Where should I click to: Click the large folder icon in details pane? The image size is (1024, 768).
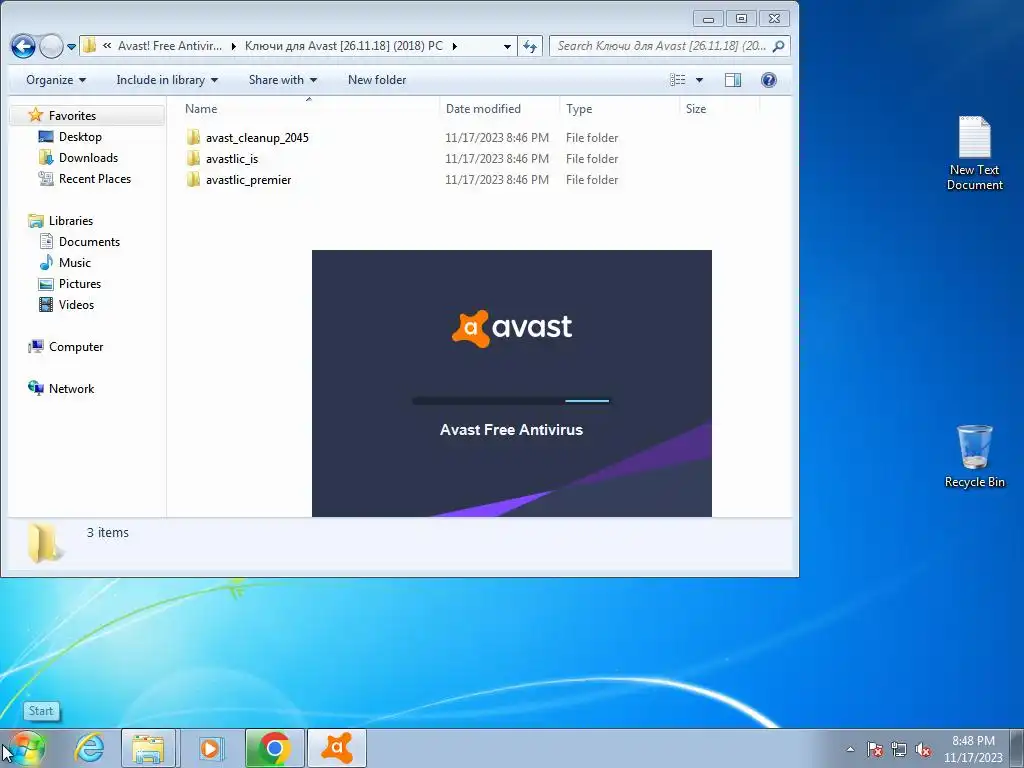[44, 543]
